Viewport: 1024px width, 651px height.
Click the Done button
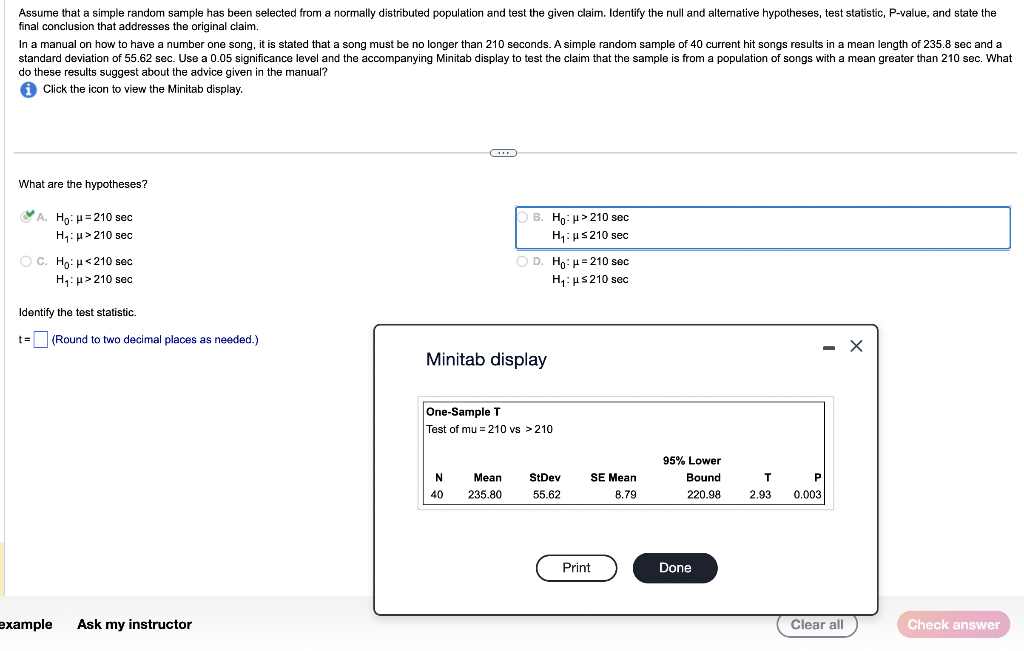click(x=675, y=568)
